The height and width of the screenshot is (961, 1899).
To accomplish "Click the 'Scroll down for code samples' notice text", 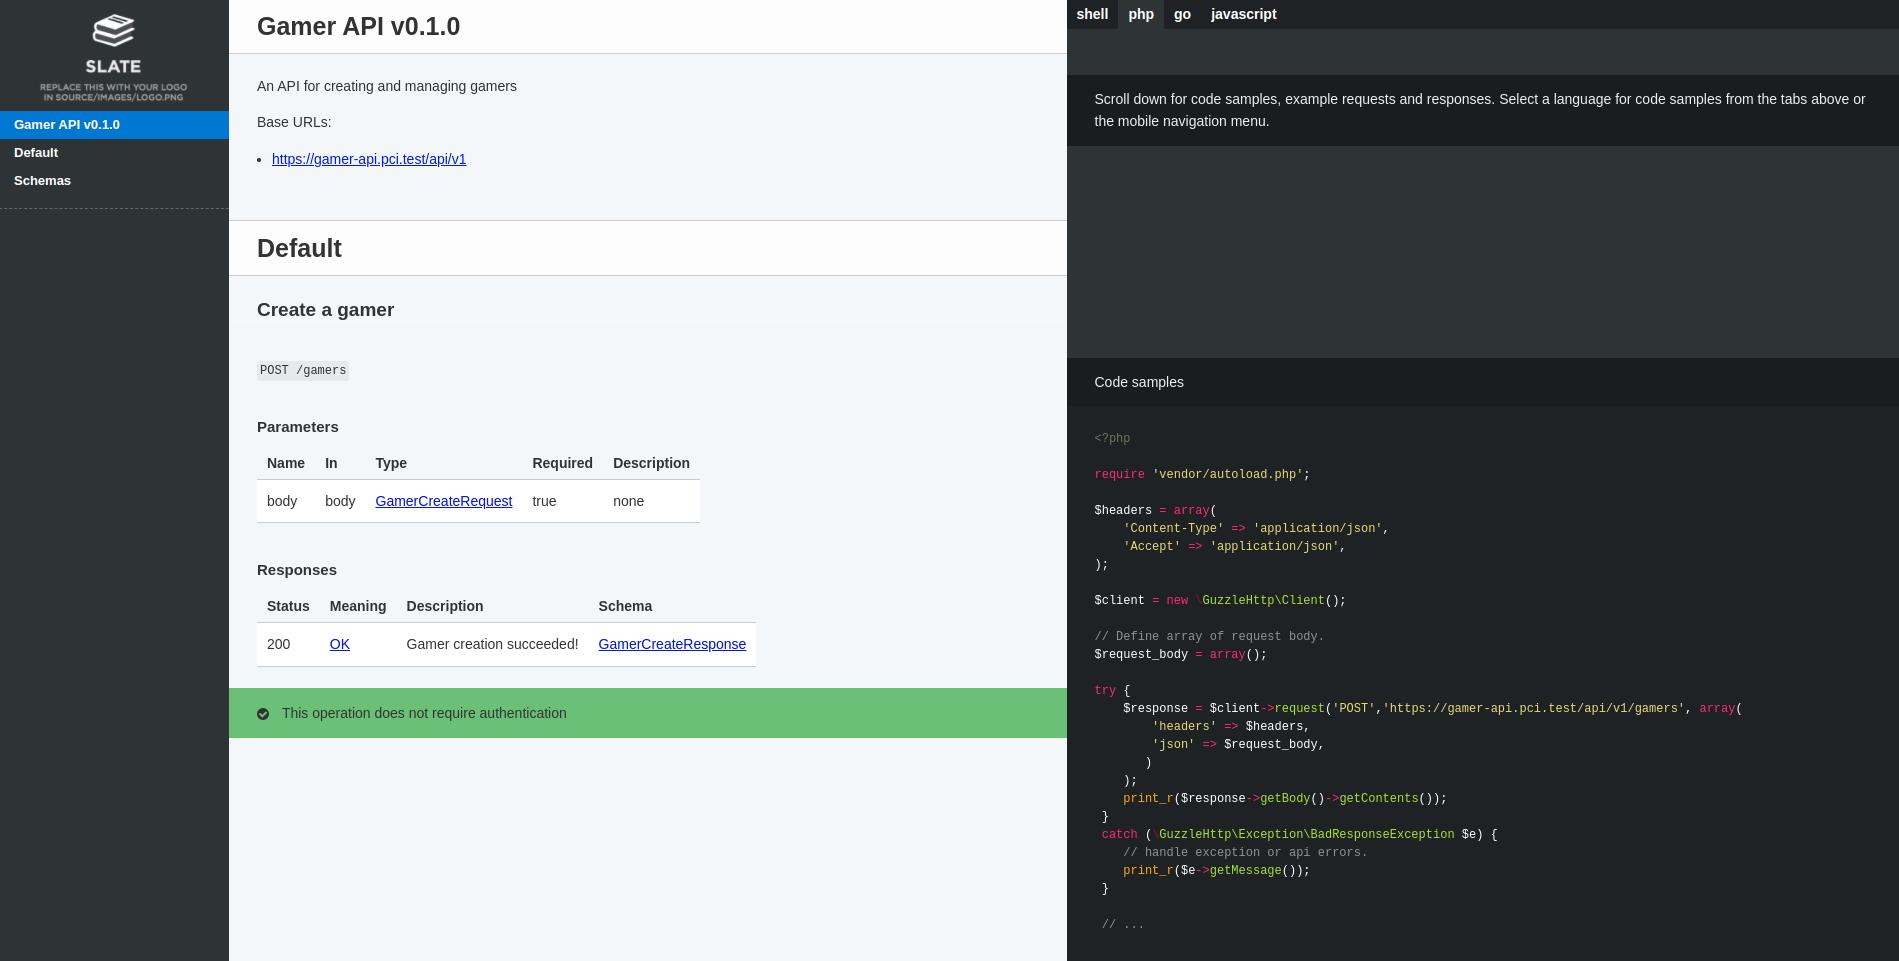I will click(x=1480, y=110).
